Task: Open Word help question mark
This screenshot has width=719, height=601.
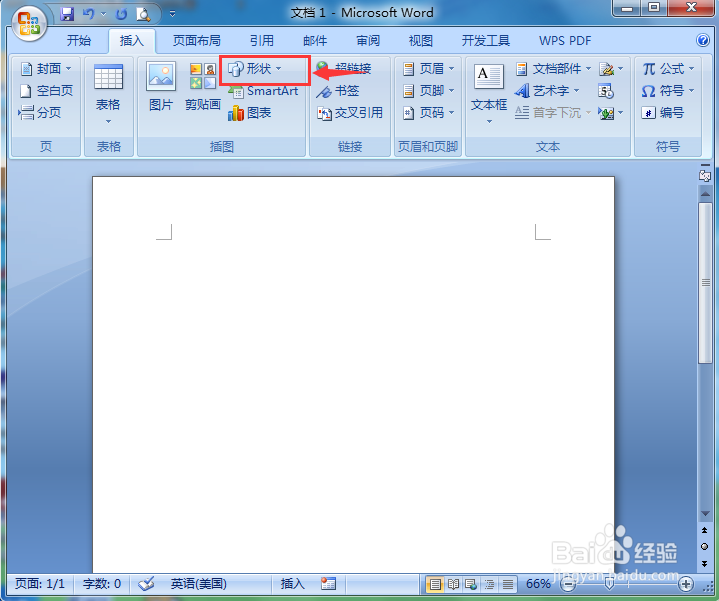Action: pos(703,40)
